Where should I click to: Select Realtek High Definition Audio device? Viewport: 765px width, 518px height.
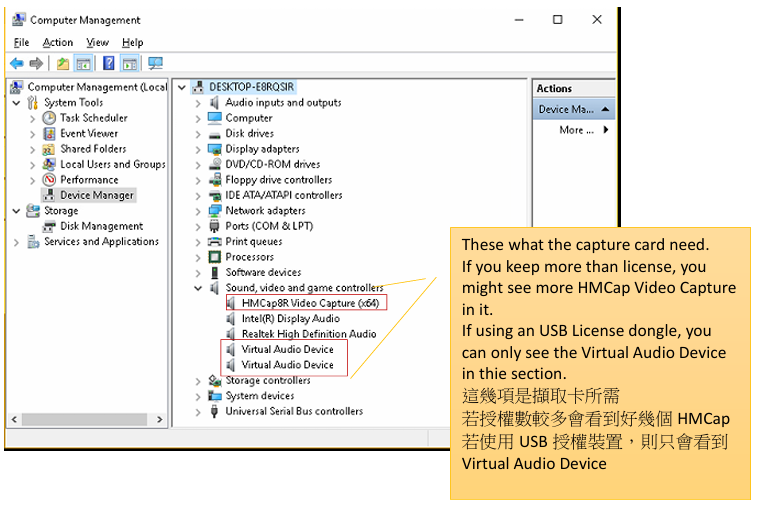(x=309, y=334)
